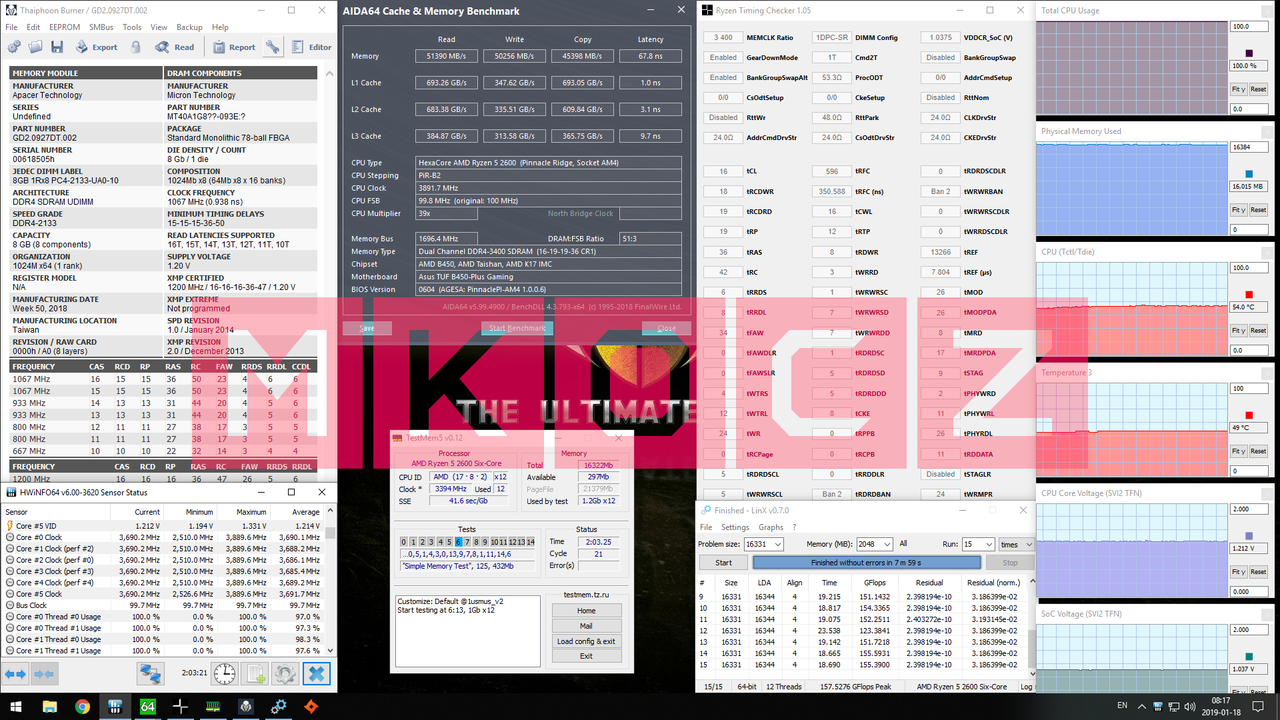Click orange diamond app icon on taskbar

(312, 706)
